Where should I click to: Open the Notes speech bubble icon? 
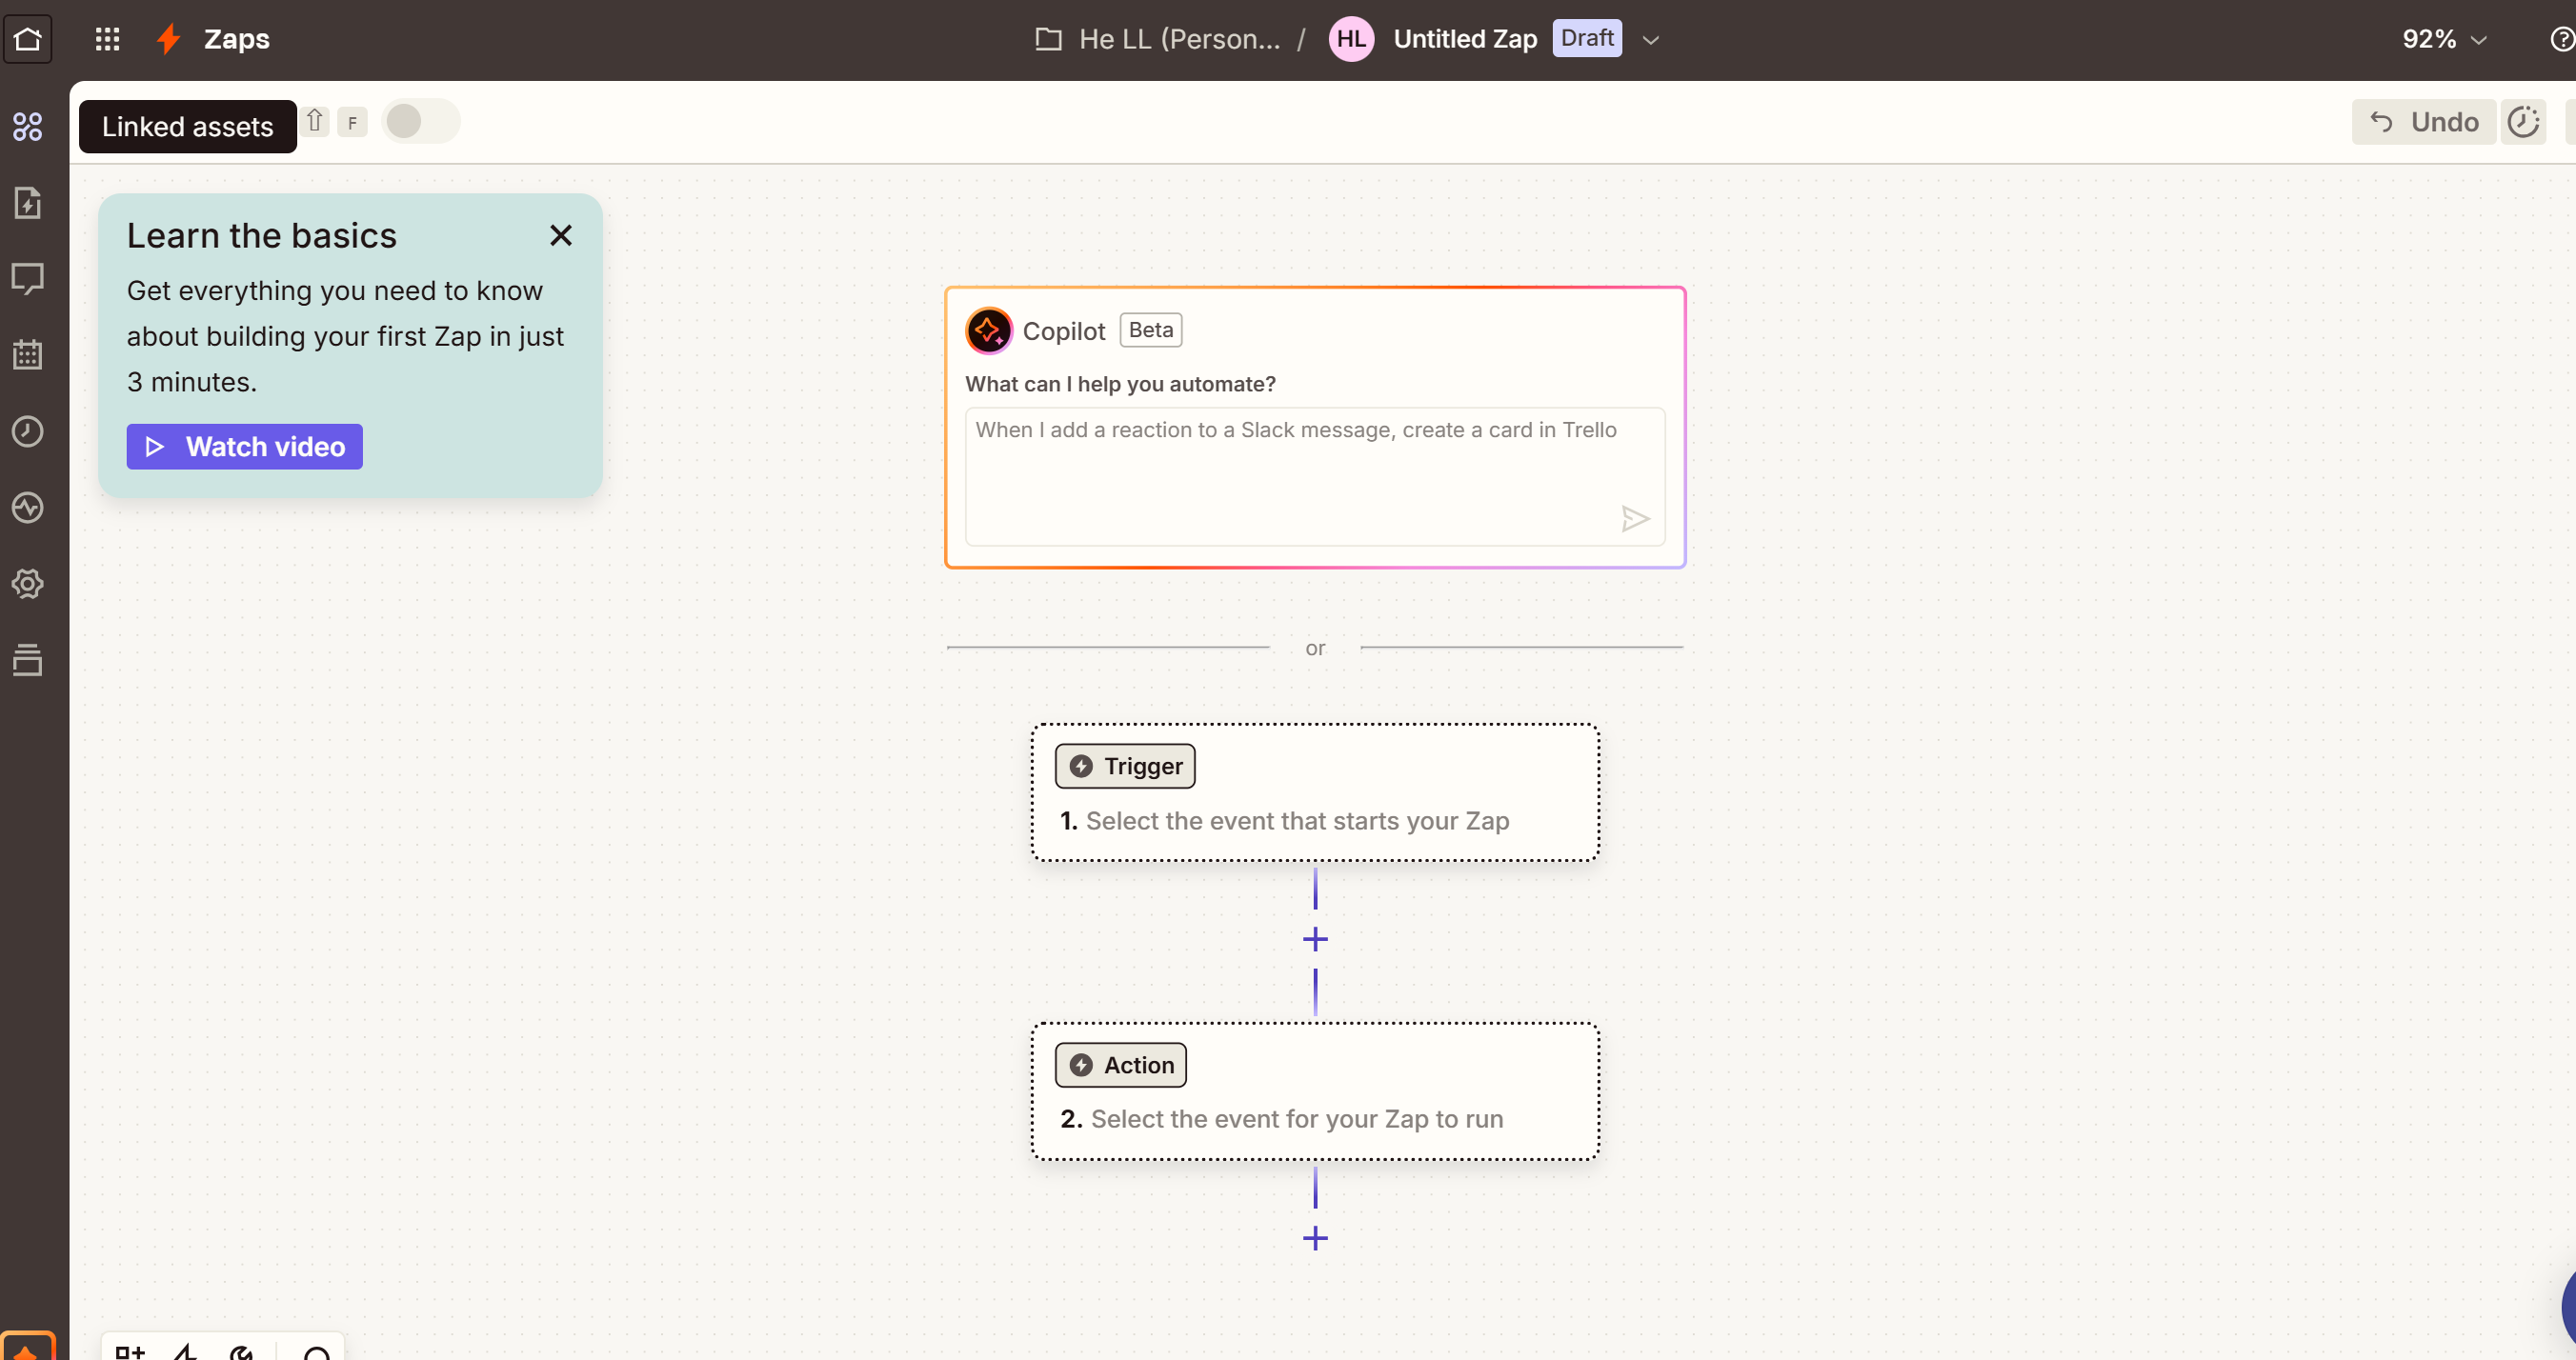point(27,279)
